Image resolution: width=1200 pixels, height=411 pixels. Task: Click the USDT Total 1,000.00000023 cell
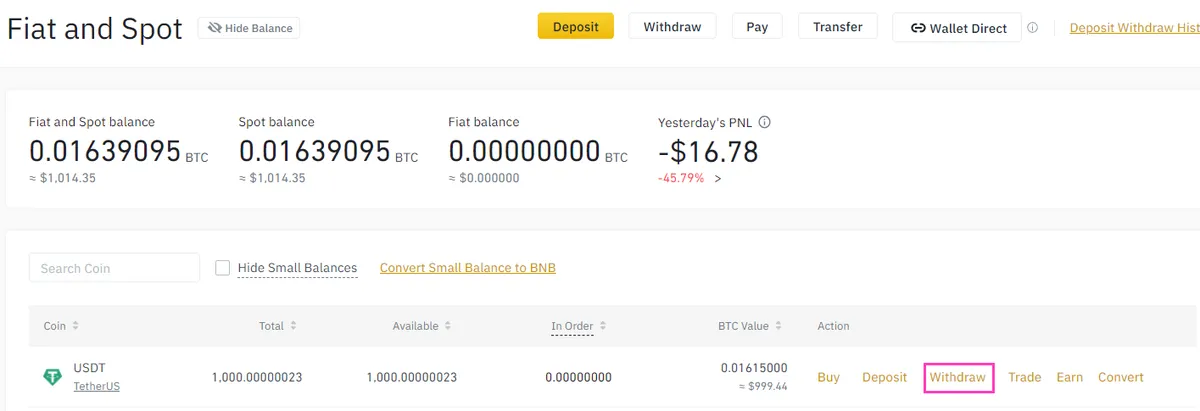(x=257, y=377)
